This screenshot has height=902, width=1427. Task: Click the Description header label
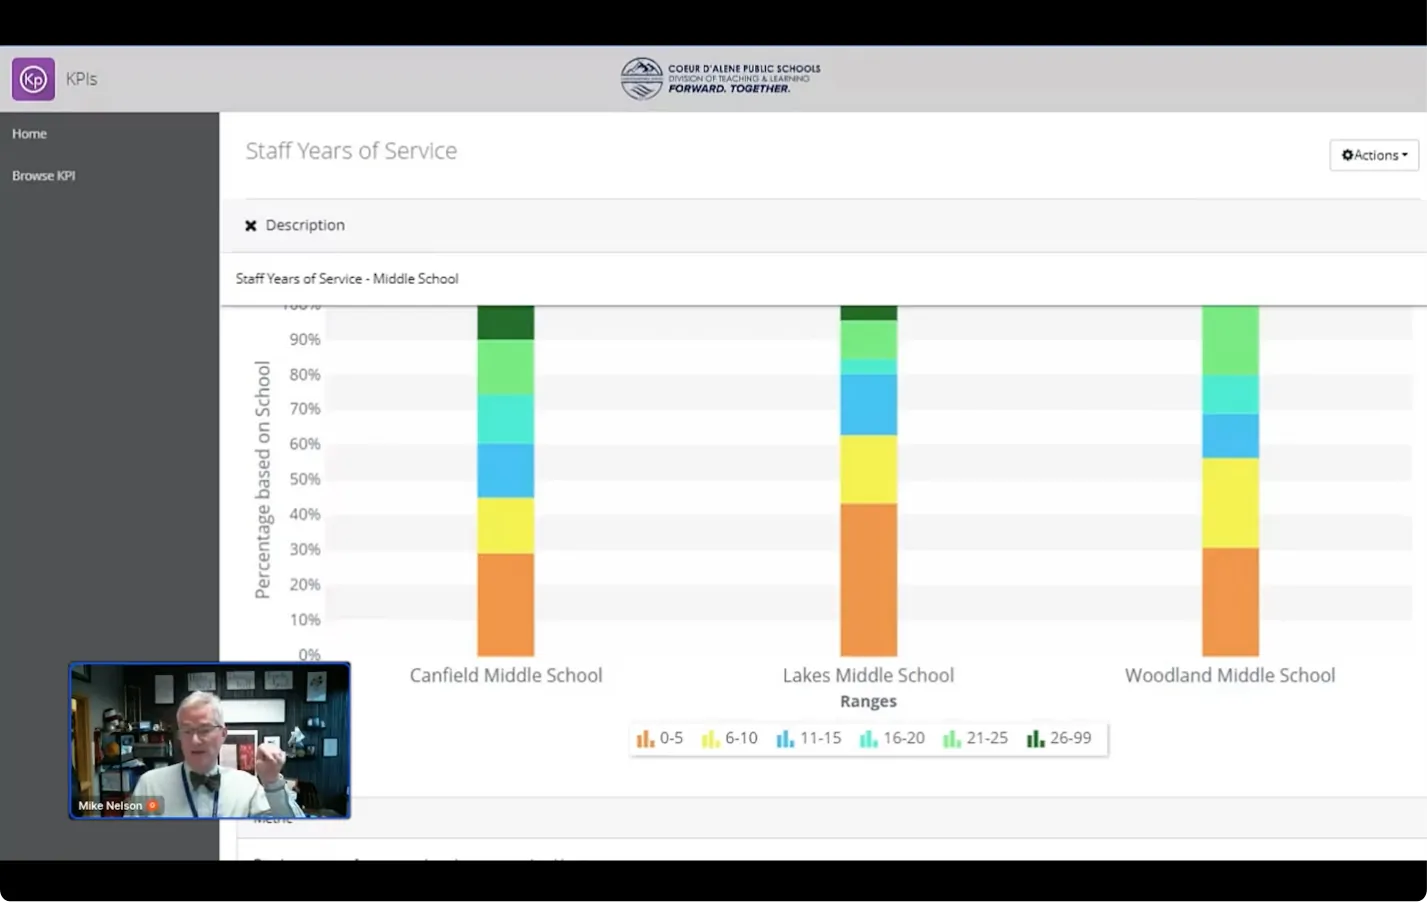click(305, 226)
